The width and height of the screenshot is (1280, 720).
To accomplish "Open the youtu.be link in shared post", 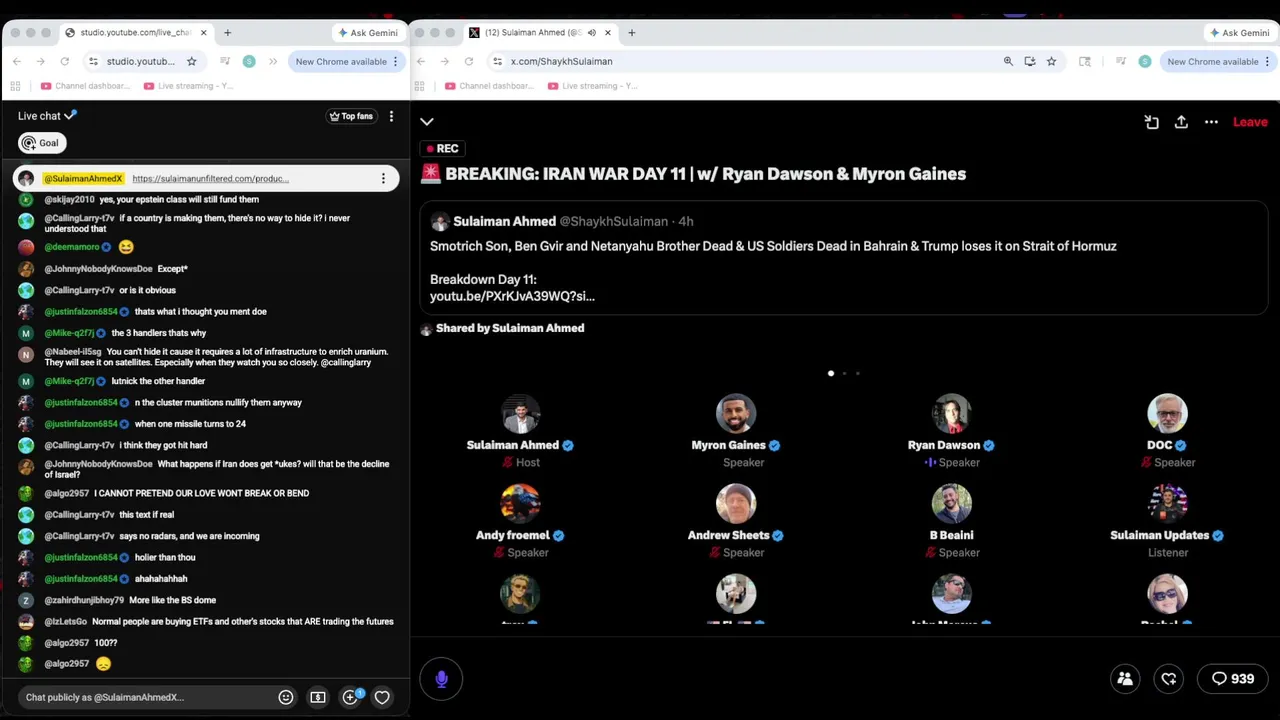I will pyautogui.click(x=512, y=296).
